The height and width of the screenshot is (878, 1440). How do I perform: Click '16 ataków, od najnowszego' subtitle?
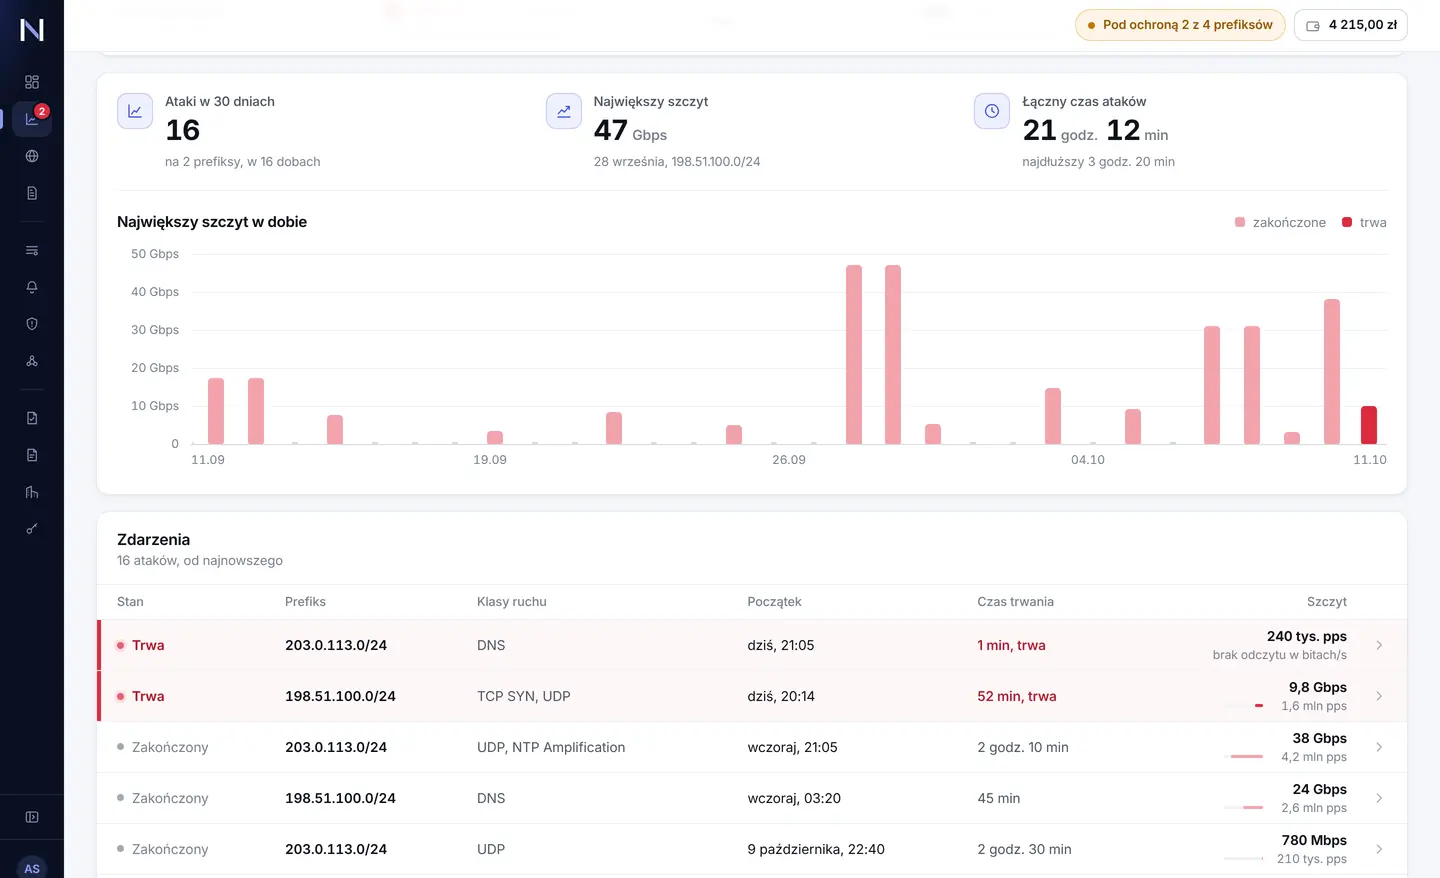click(x=200, y=560)
